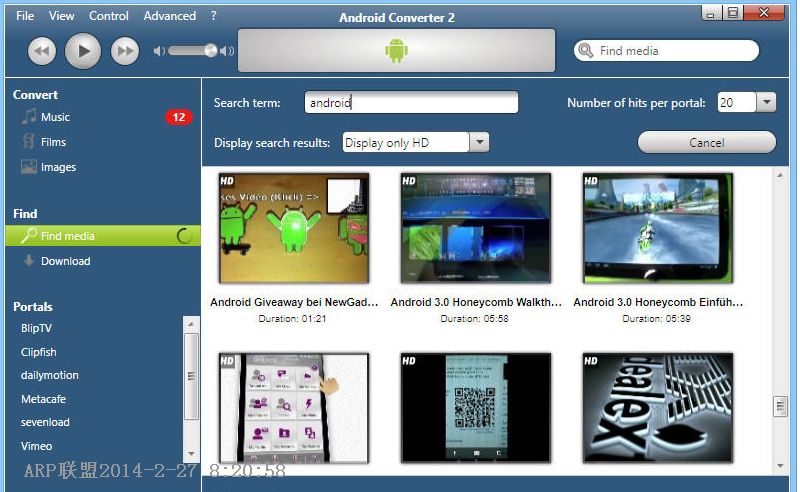Select the Clipfish portal
800x492 pixels.
[39, 352]
